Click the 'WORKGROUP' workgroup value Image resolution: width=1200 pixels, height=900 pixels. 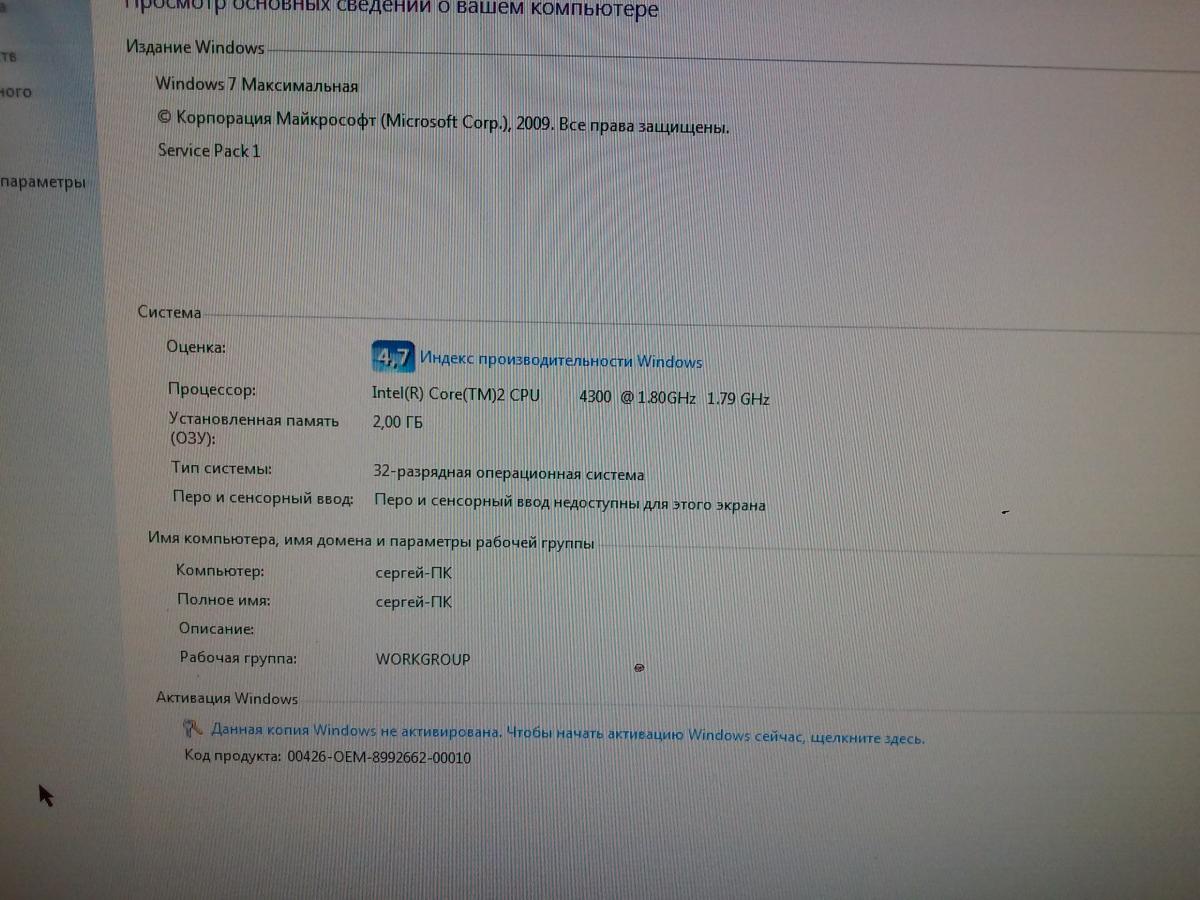(422, 659)
